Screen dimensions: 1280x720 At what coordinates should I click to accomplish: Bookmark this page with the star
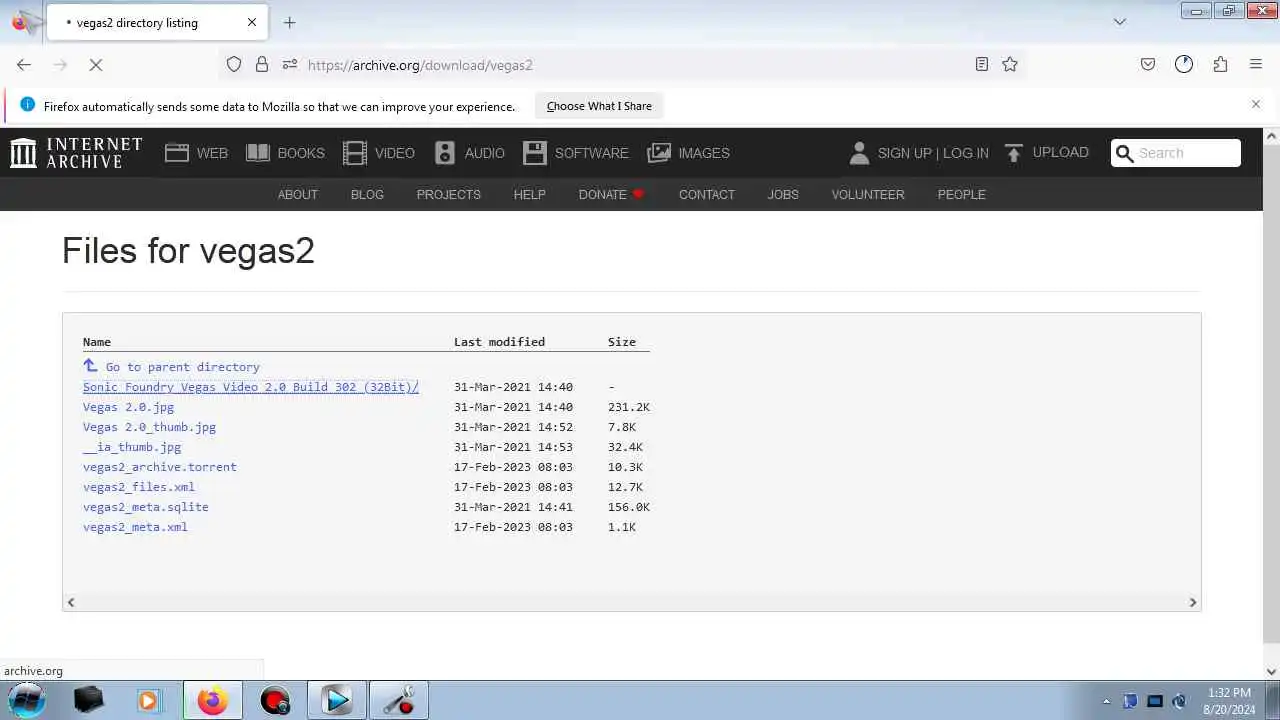1010,64
